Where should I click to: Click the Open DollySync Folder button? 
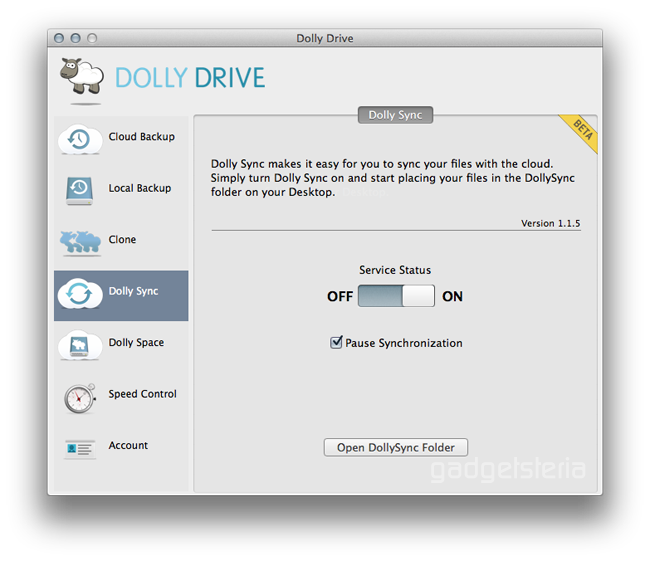[x=395, y=447]
